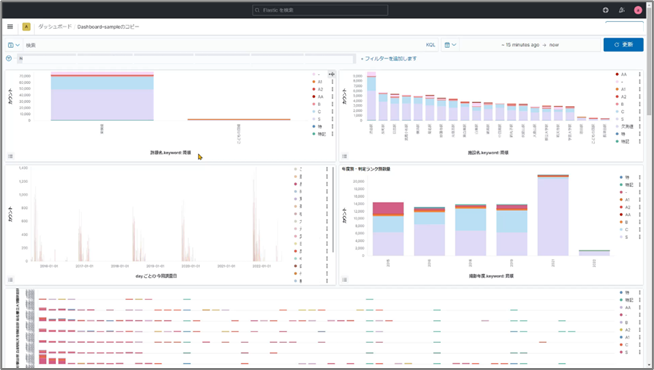Toggle legend visibility of the first chart
The width and height of the screenshot is (654, 370).
[10, 156]
